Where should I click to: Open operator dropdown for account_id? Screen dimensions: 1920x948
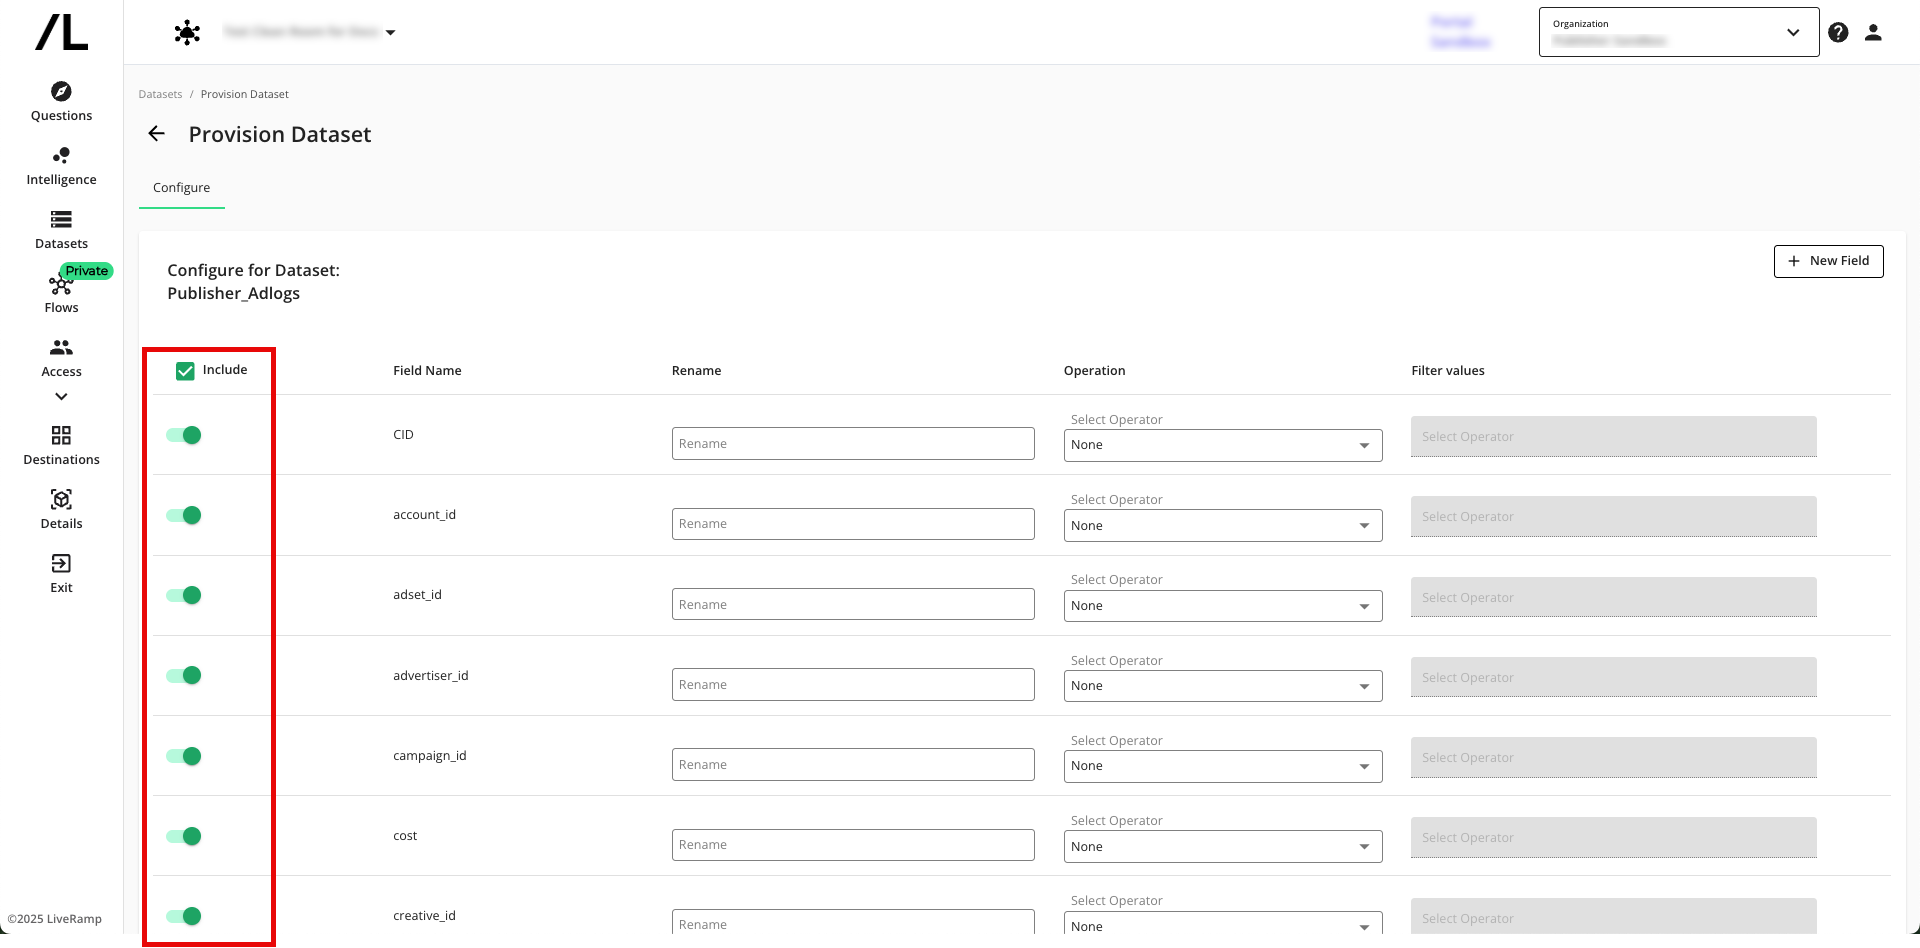pos(1222,526)
